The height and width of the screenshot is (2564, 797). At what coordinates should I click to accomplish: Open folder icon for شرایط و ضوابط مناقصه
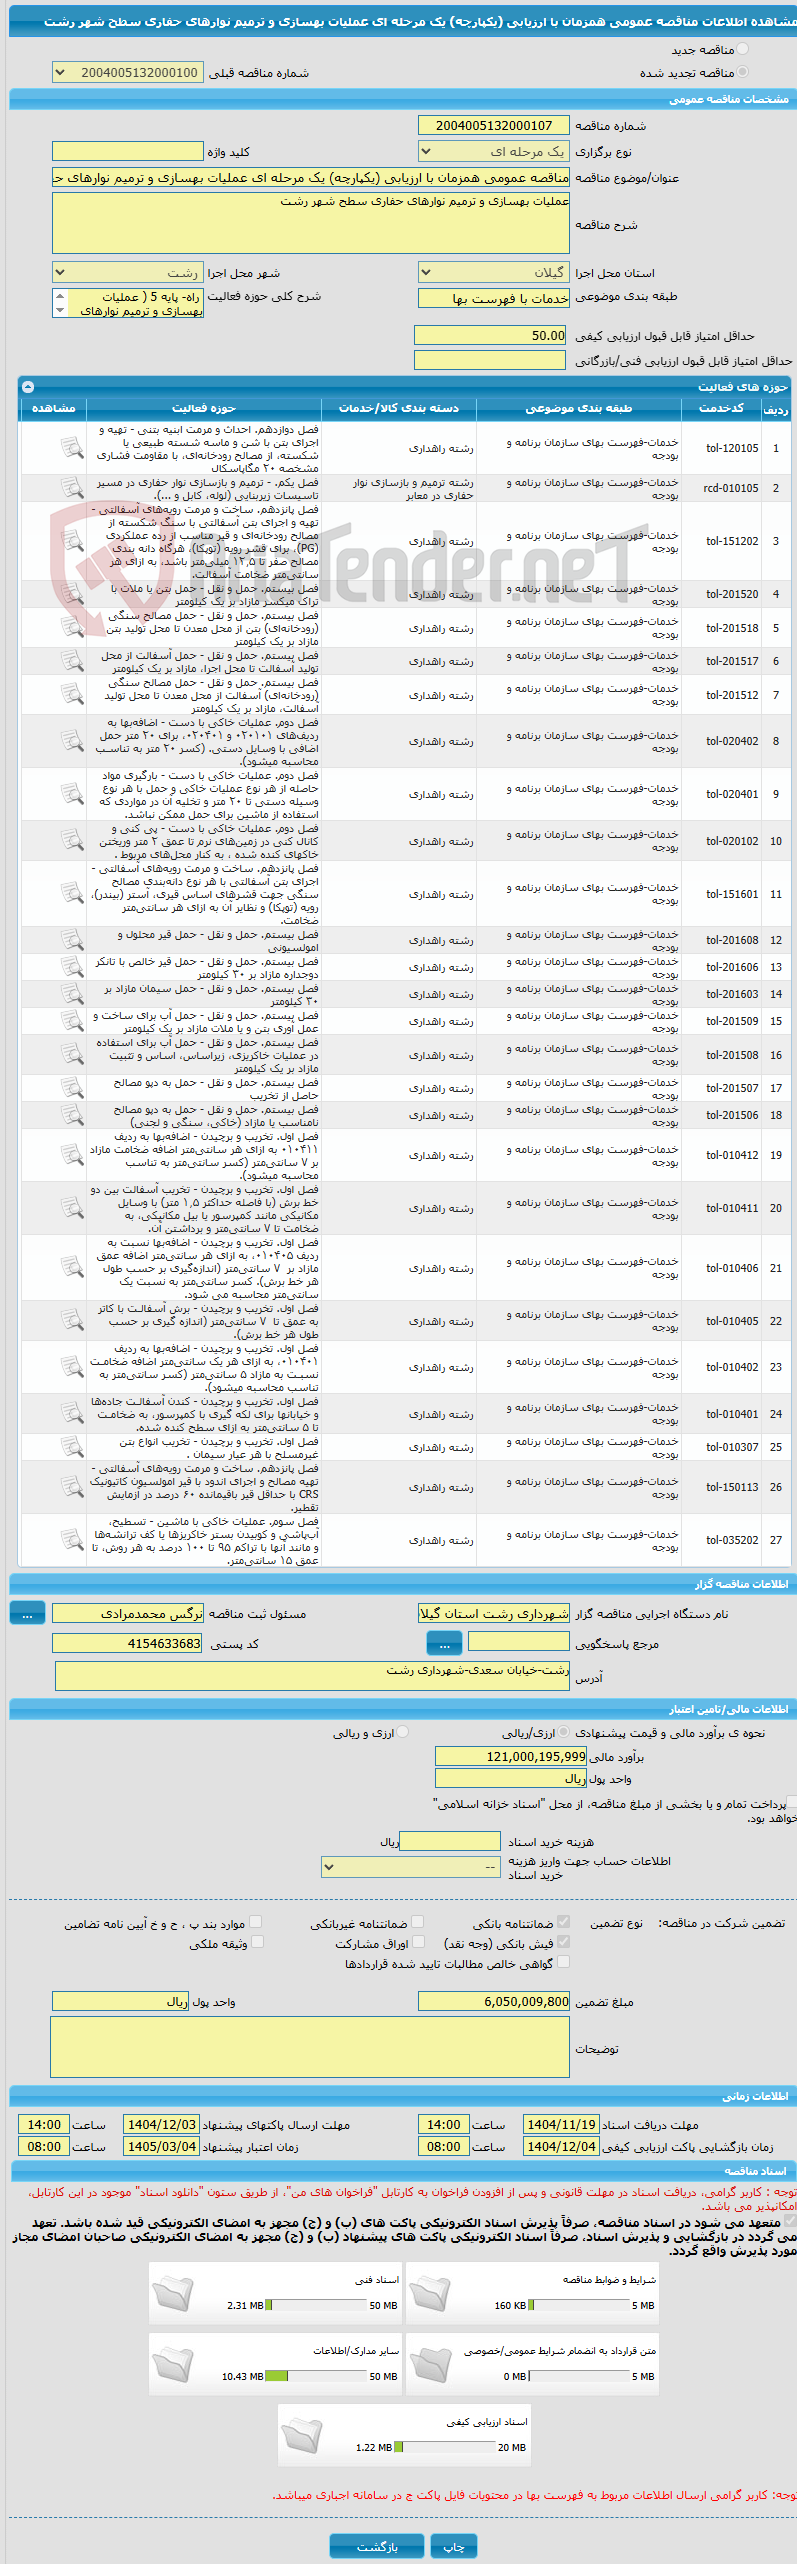pyautogui.click(x=430, y=2292)
